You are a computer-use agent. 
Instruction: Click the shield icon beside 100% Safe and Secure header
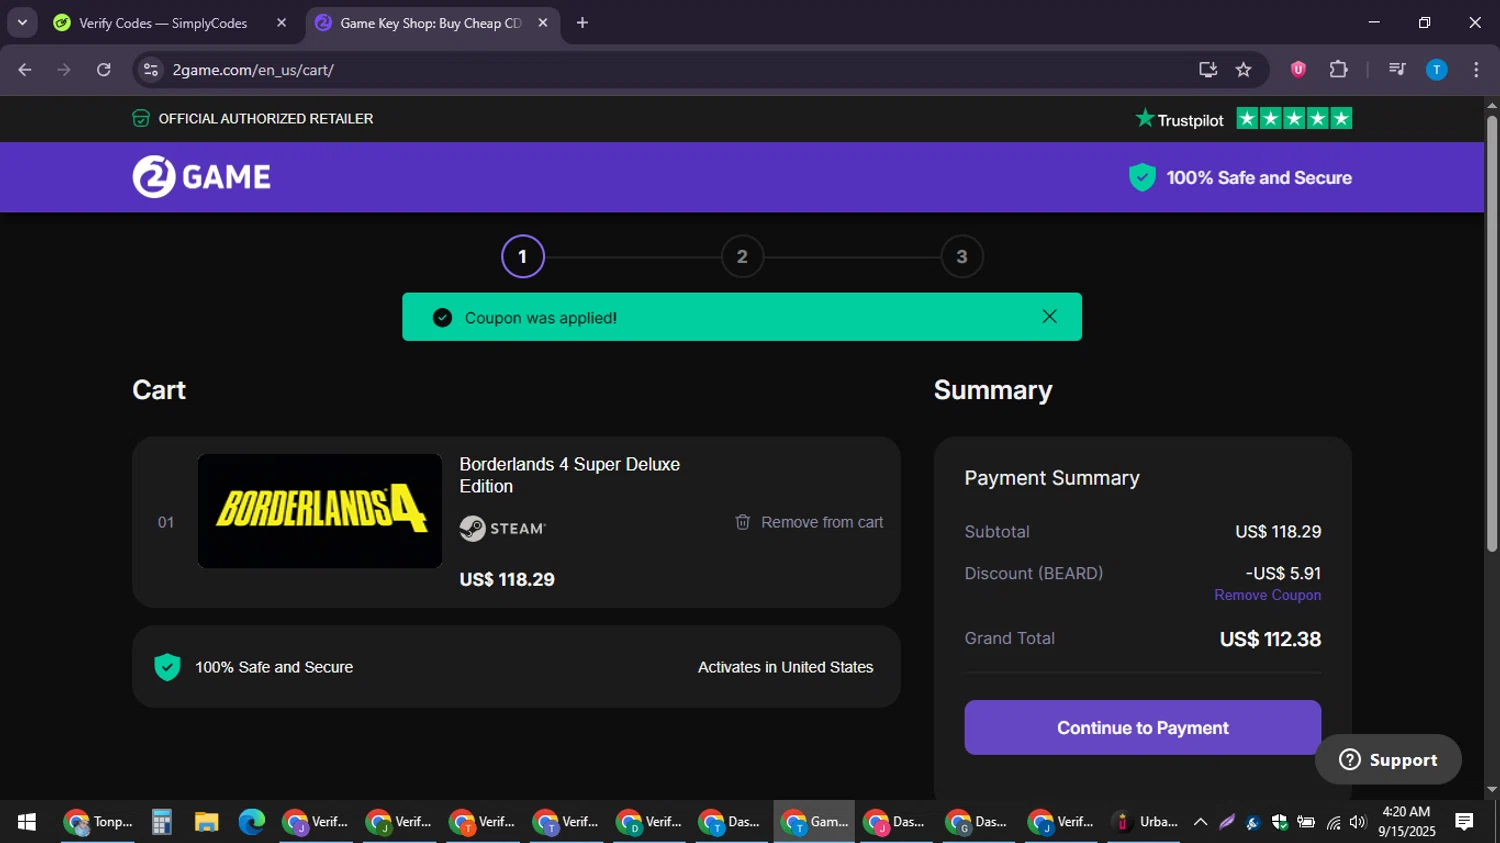1142,177
